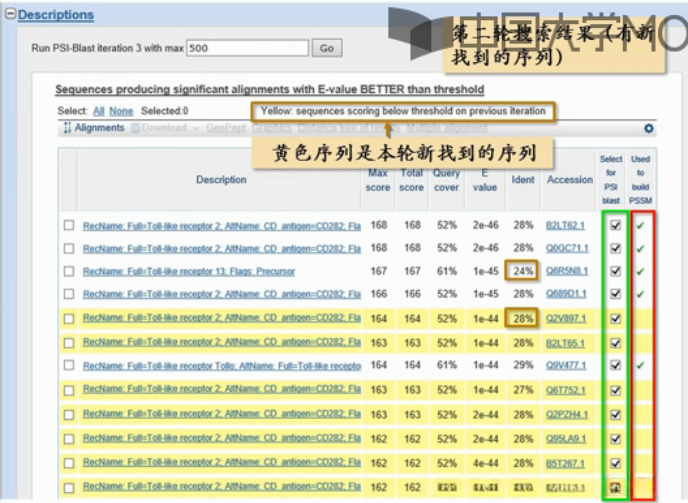Open the Toll-like receptor 2 description for B2LT62.1

(222, 226)
